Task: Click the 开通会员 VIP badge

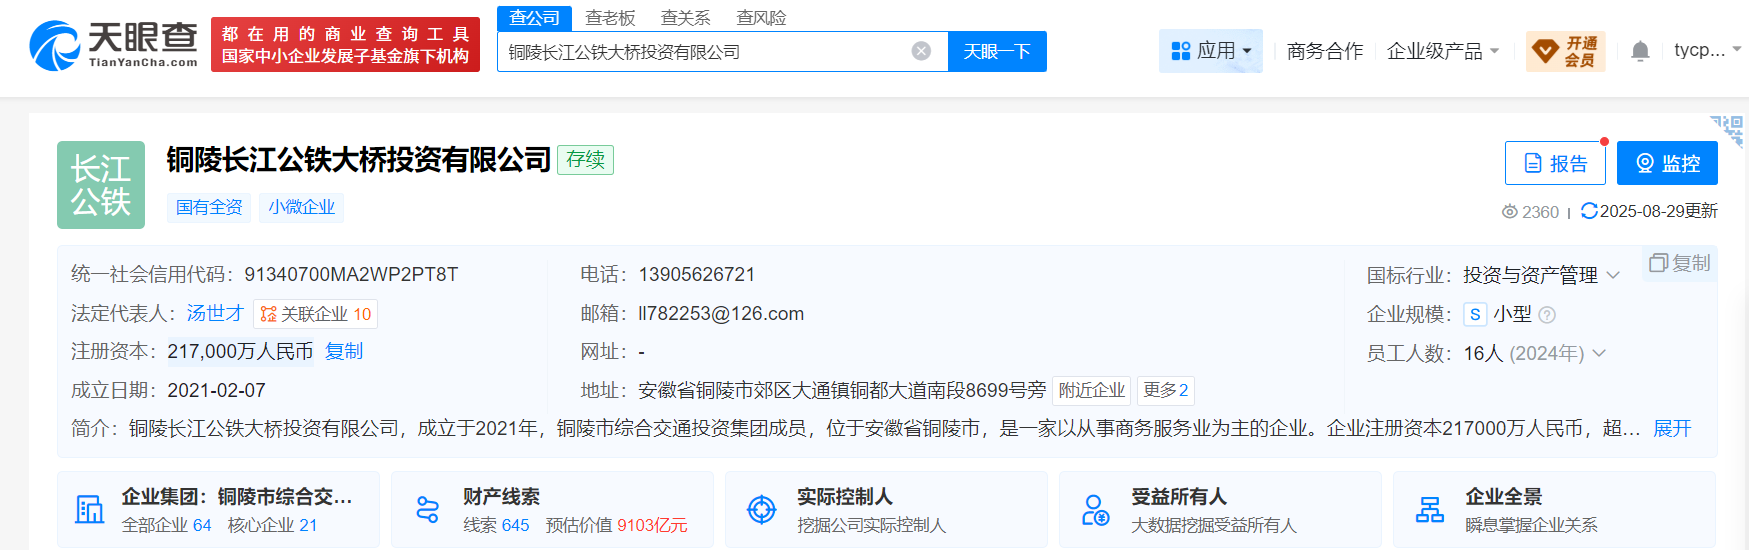Action: 1566,51
